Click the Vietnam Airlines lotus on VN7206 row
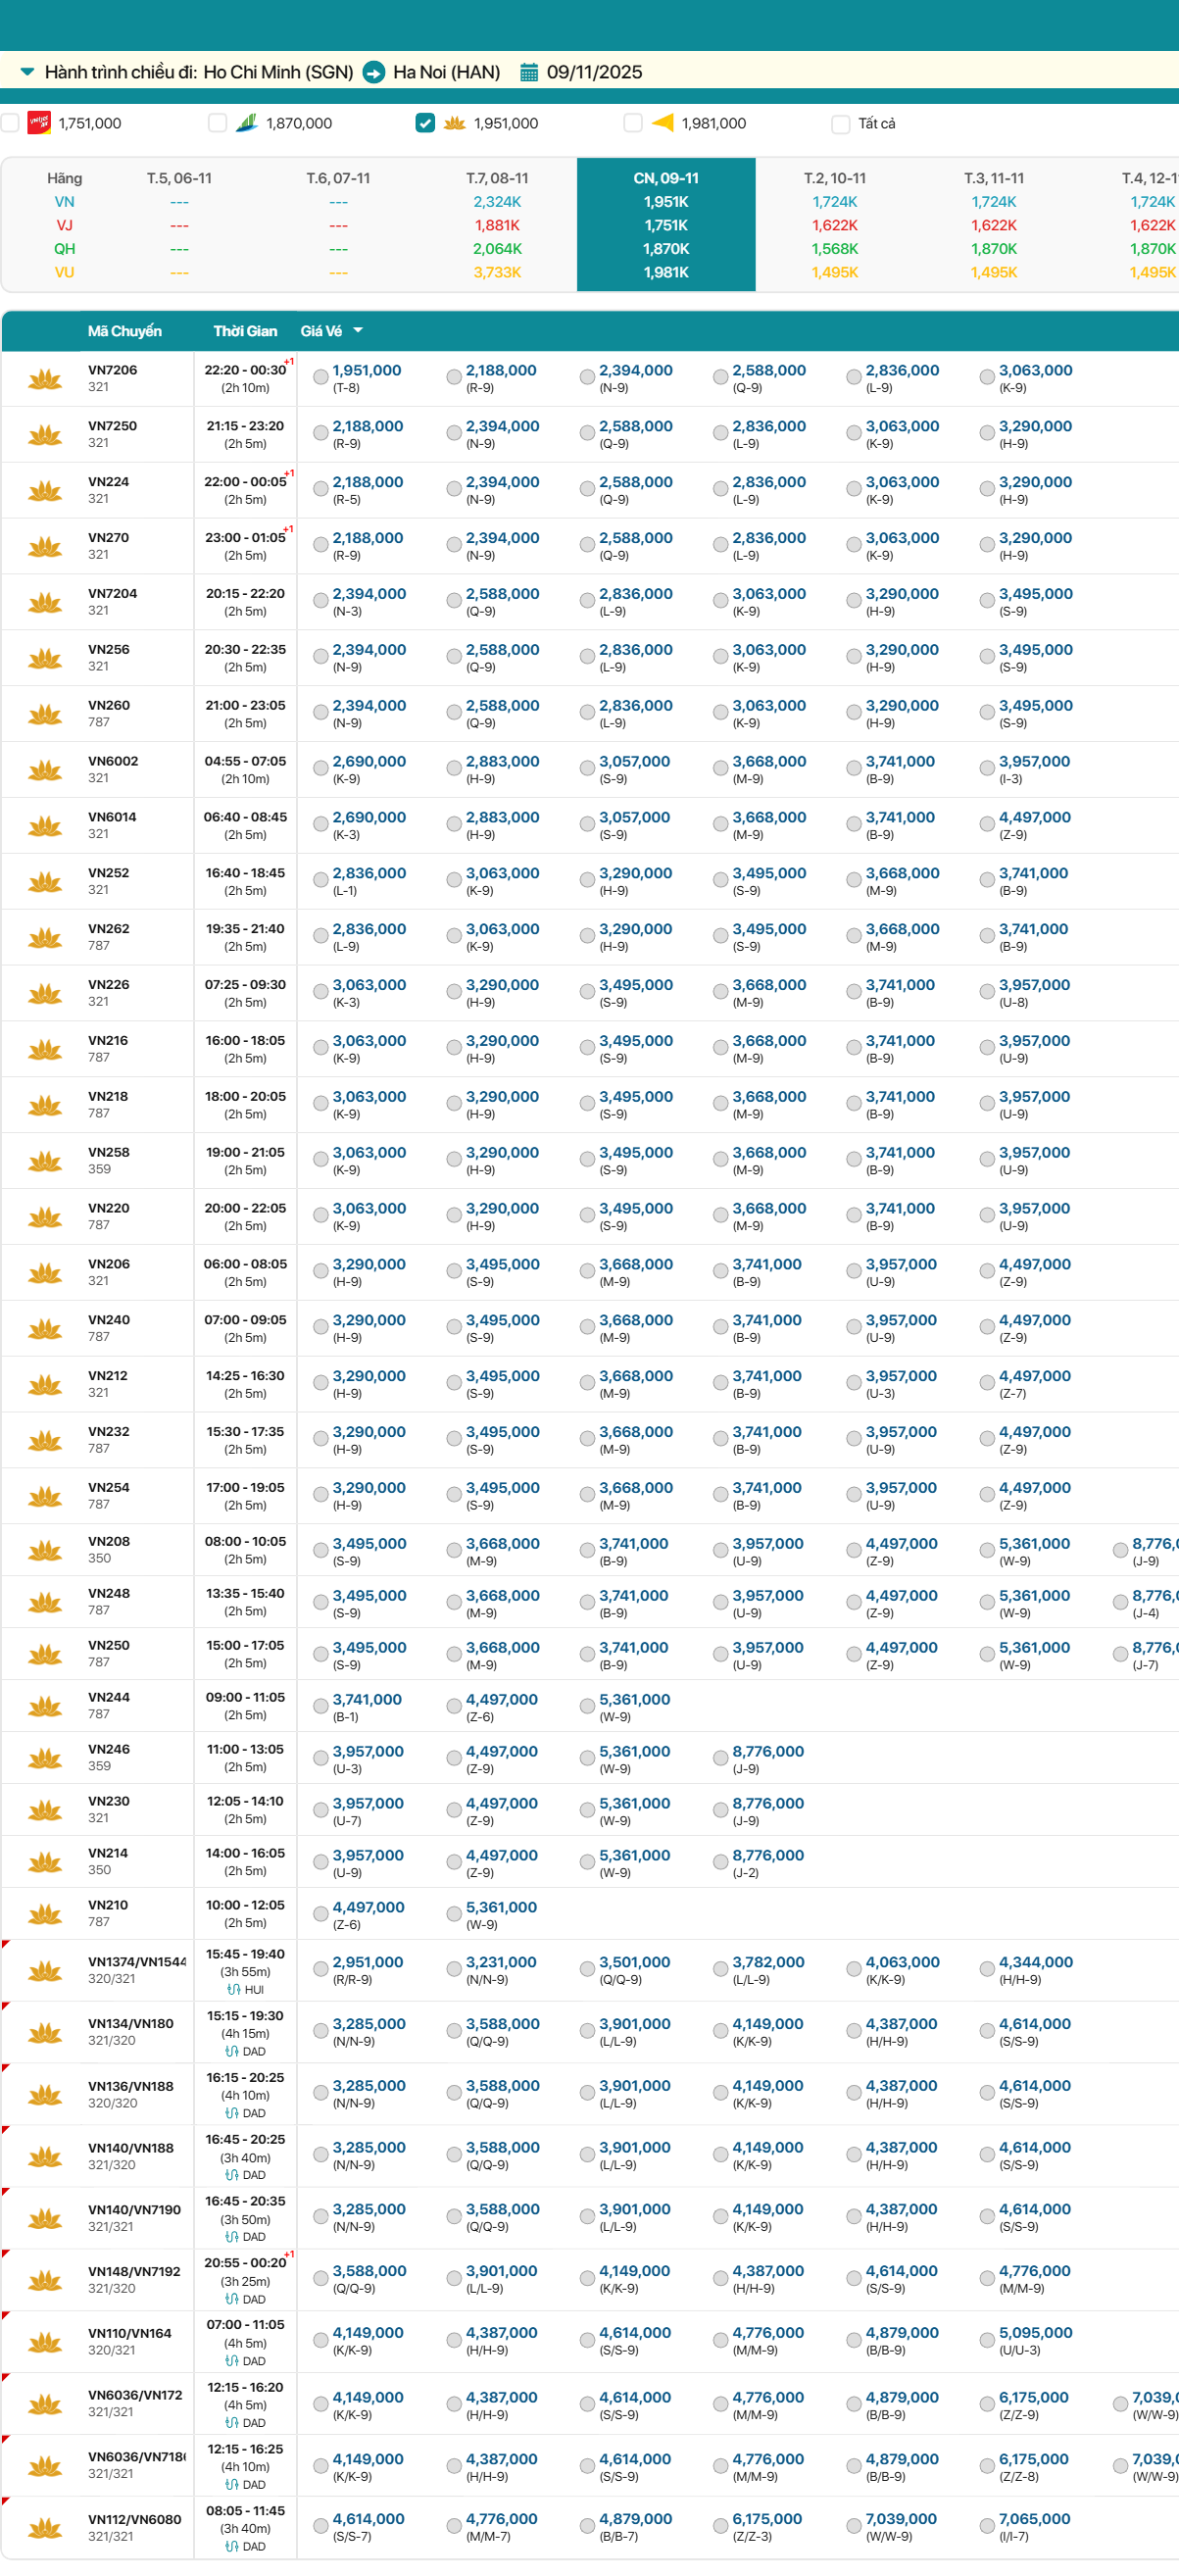This screenshot has width=1179, height=2576. [45, 379]
